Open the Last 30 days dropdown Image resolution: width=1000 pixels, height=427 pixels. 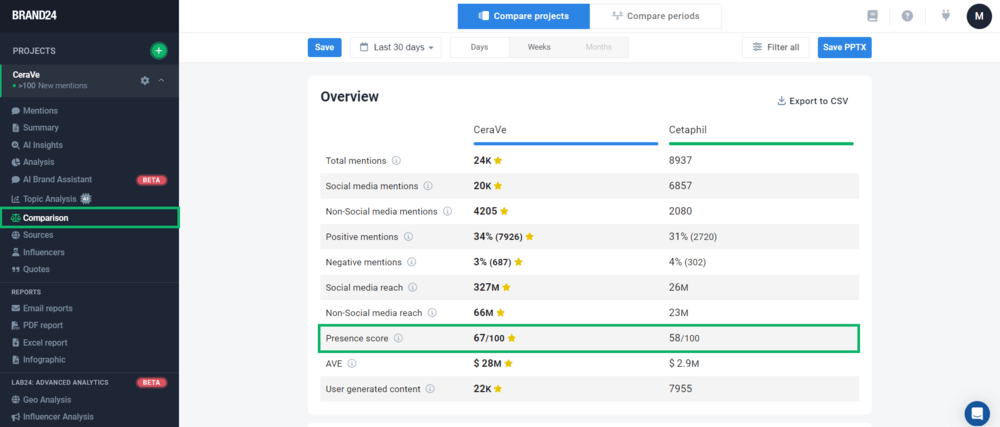pyautogui.click(x=395, y=47)
